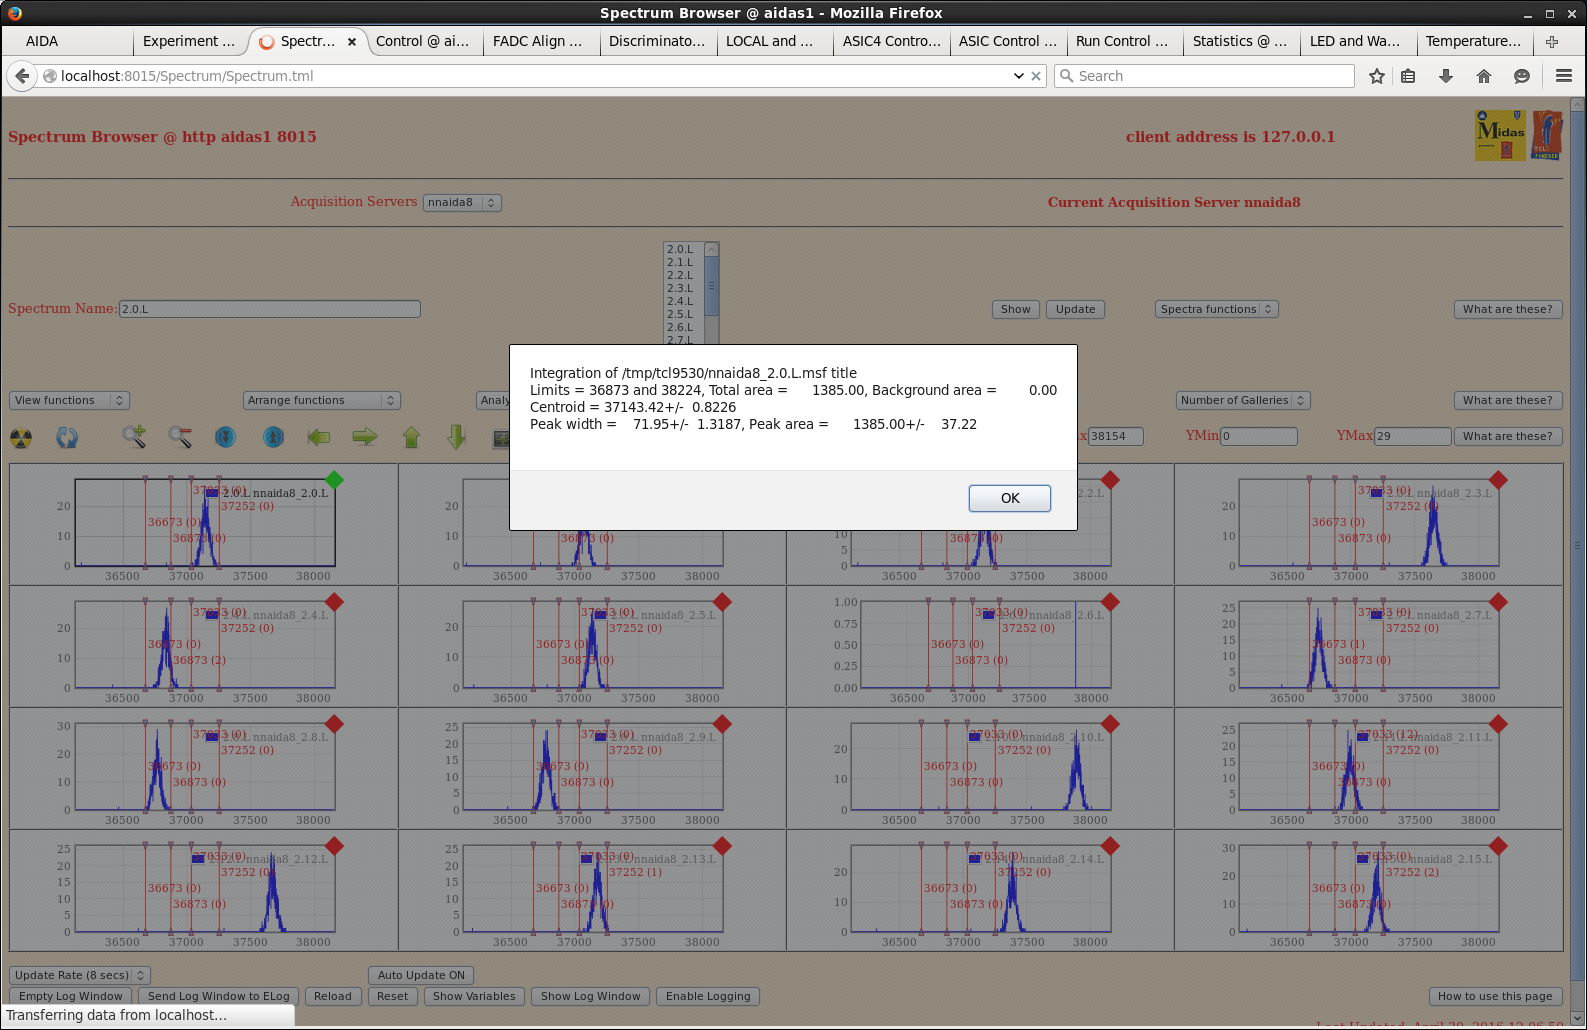Click the Midas logo icon
This screenshot has width=1587, height=1030.
pyautogui.click(x=1500, y=135)
